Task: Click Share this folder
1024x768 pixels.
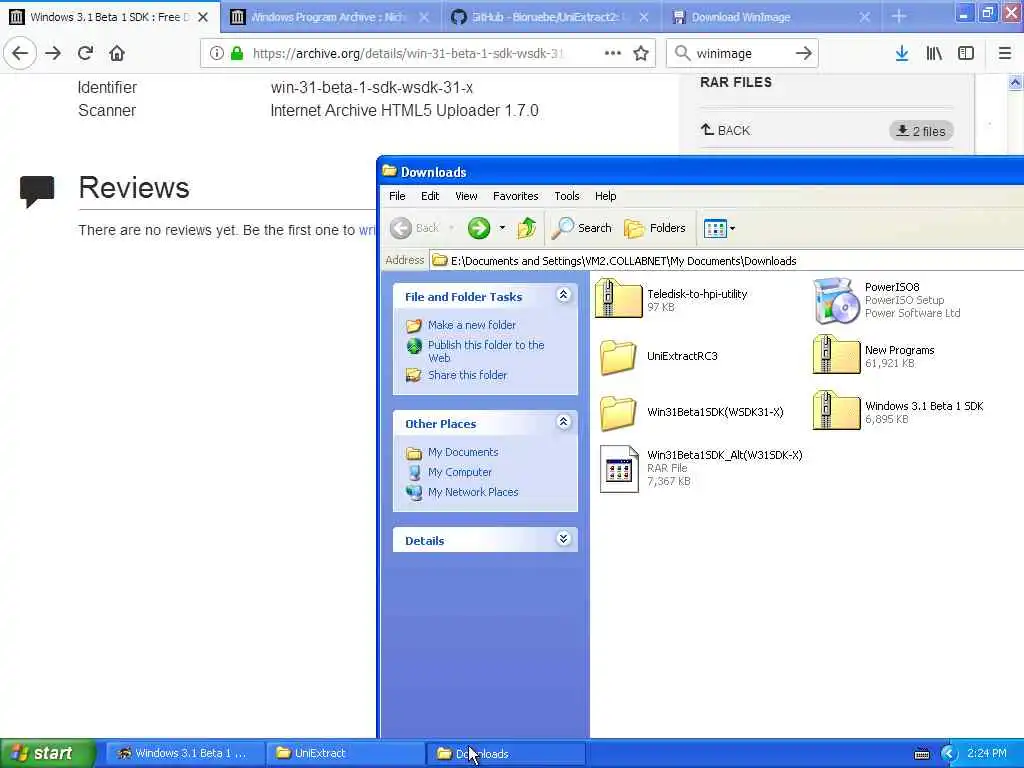Action: [x=468, y=375]
